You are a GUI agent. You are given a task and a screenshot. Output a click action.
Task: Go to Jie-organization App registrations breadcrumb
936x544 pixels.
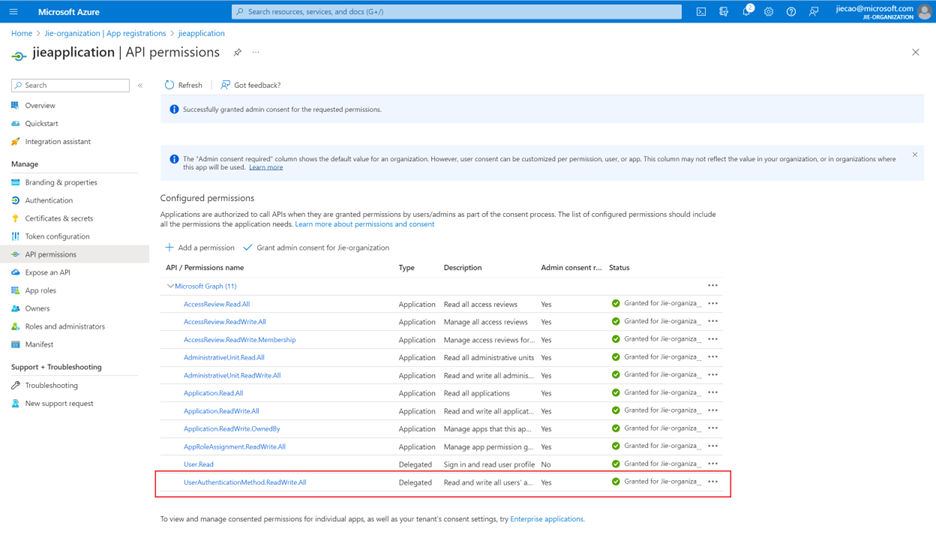click(105, 33)
